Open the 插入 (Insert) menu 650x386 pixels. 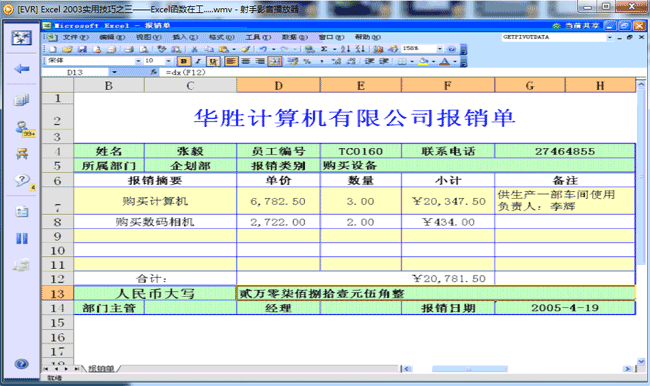click(185, 37)
